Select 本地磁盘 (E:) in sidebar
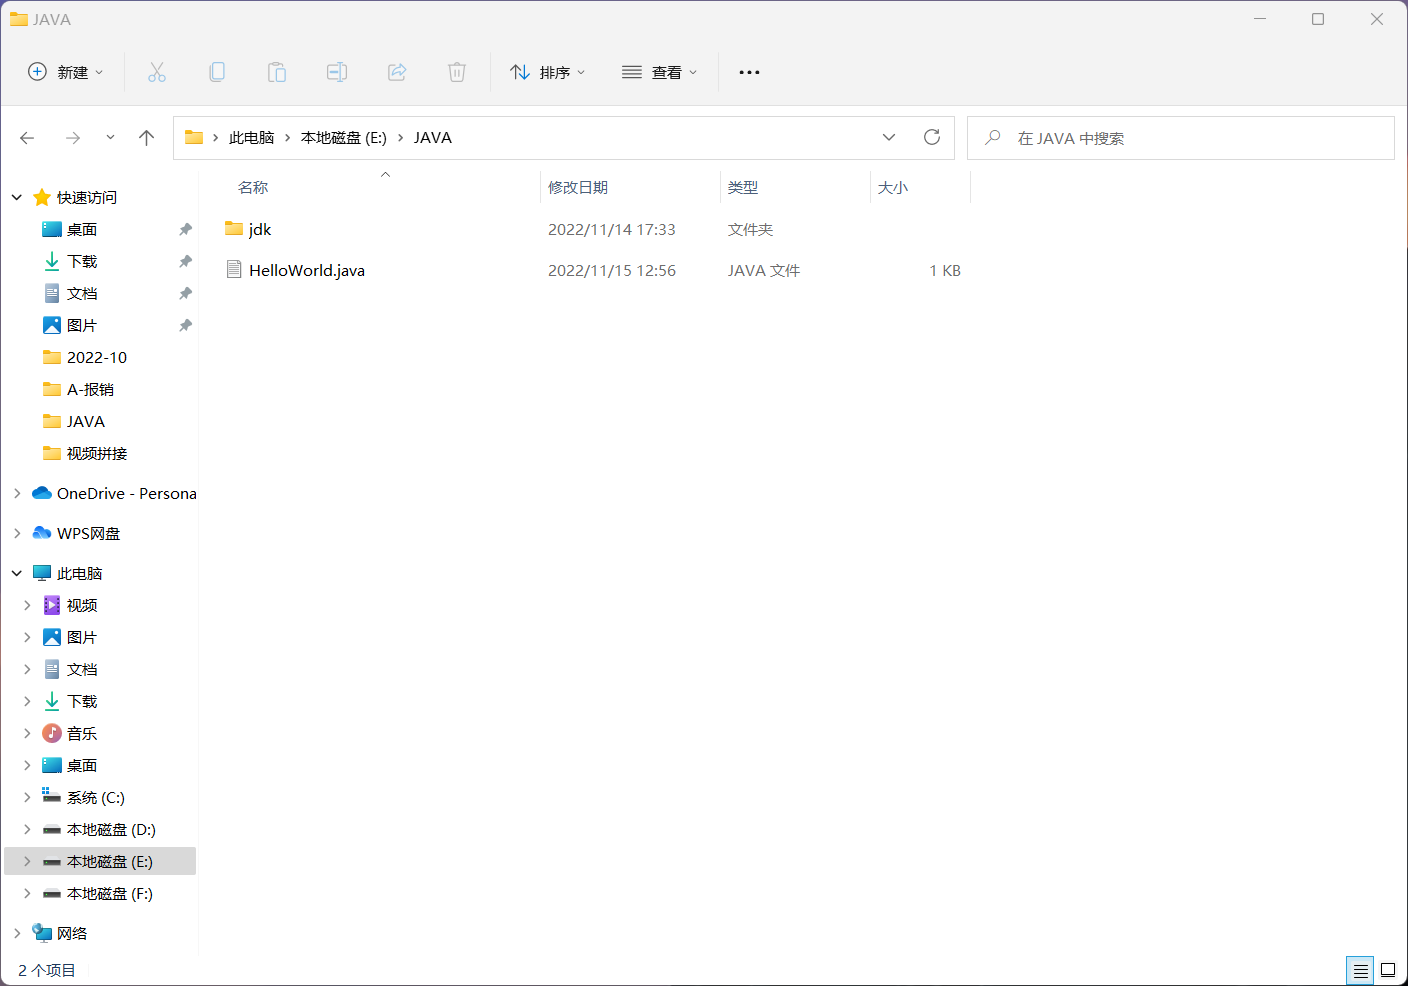 pos(100,861)
